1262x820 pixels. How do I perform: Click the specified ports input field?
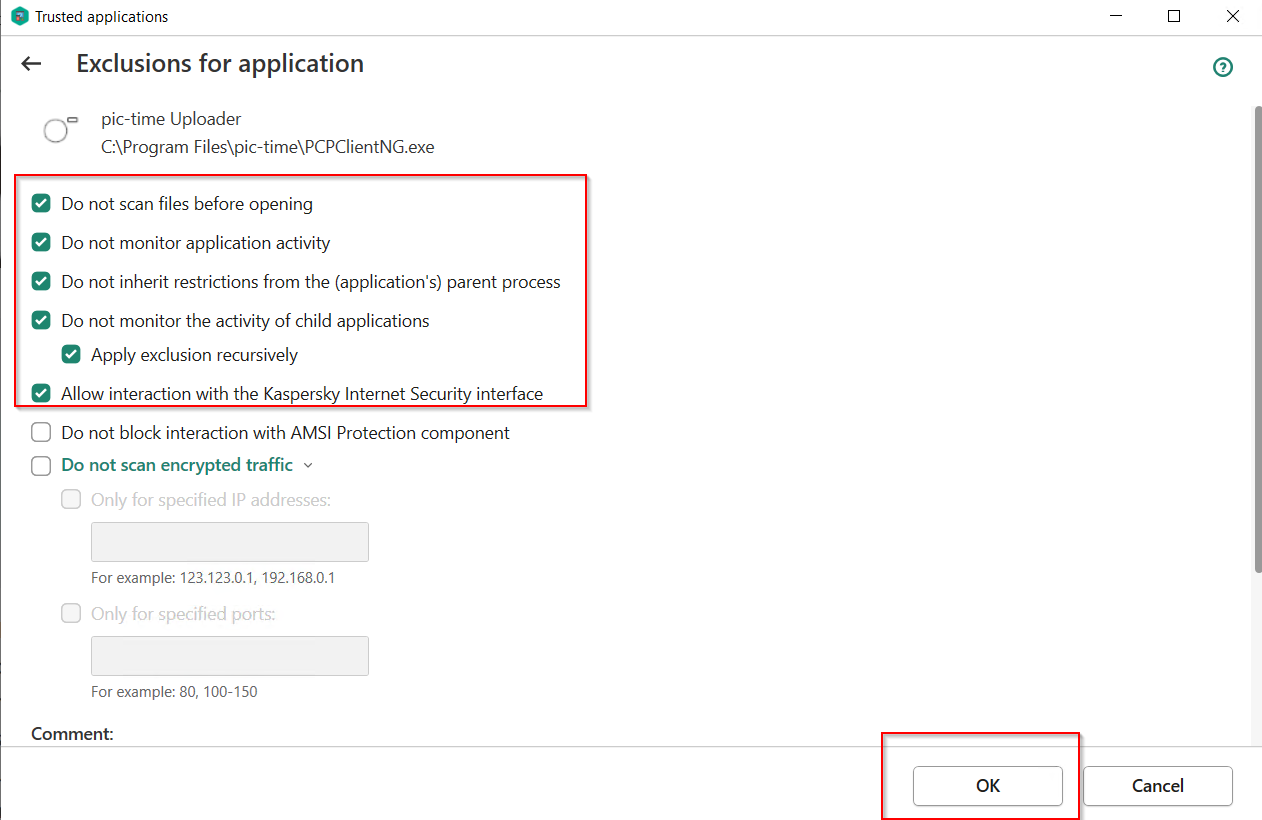pyautogui.click(x=230, y=656)
